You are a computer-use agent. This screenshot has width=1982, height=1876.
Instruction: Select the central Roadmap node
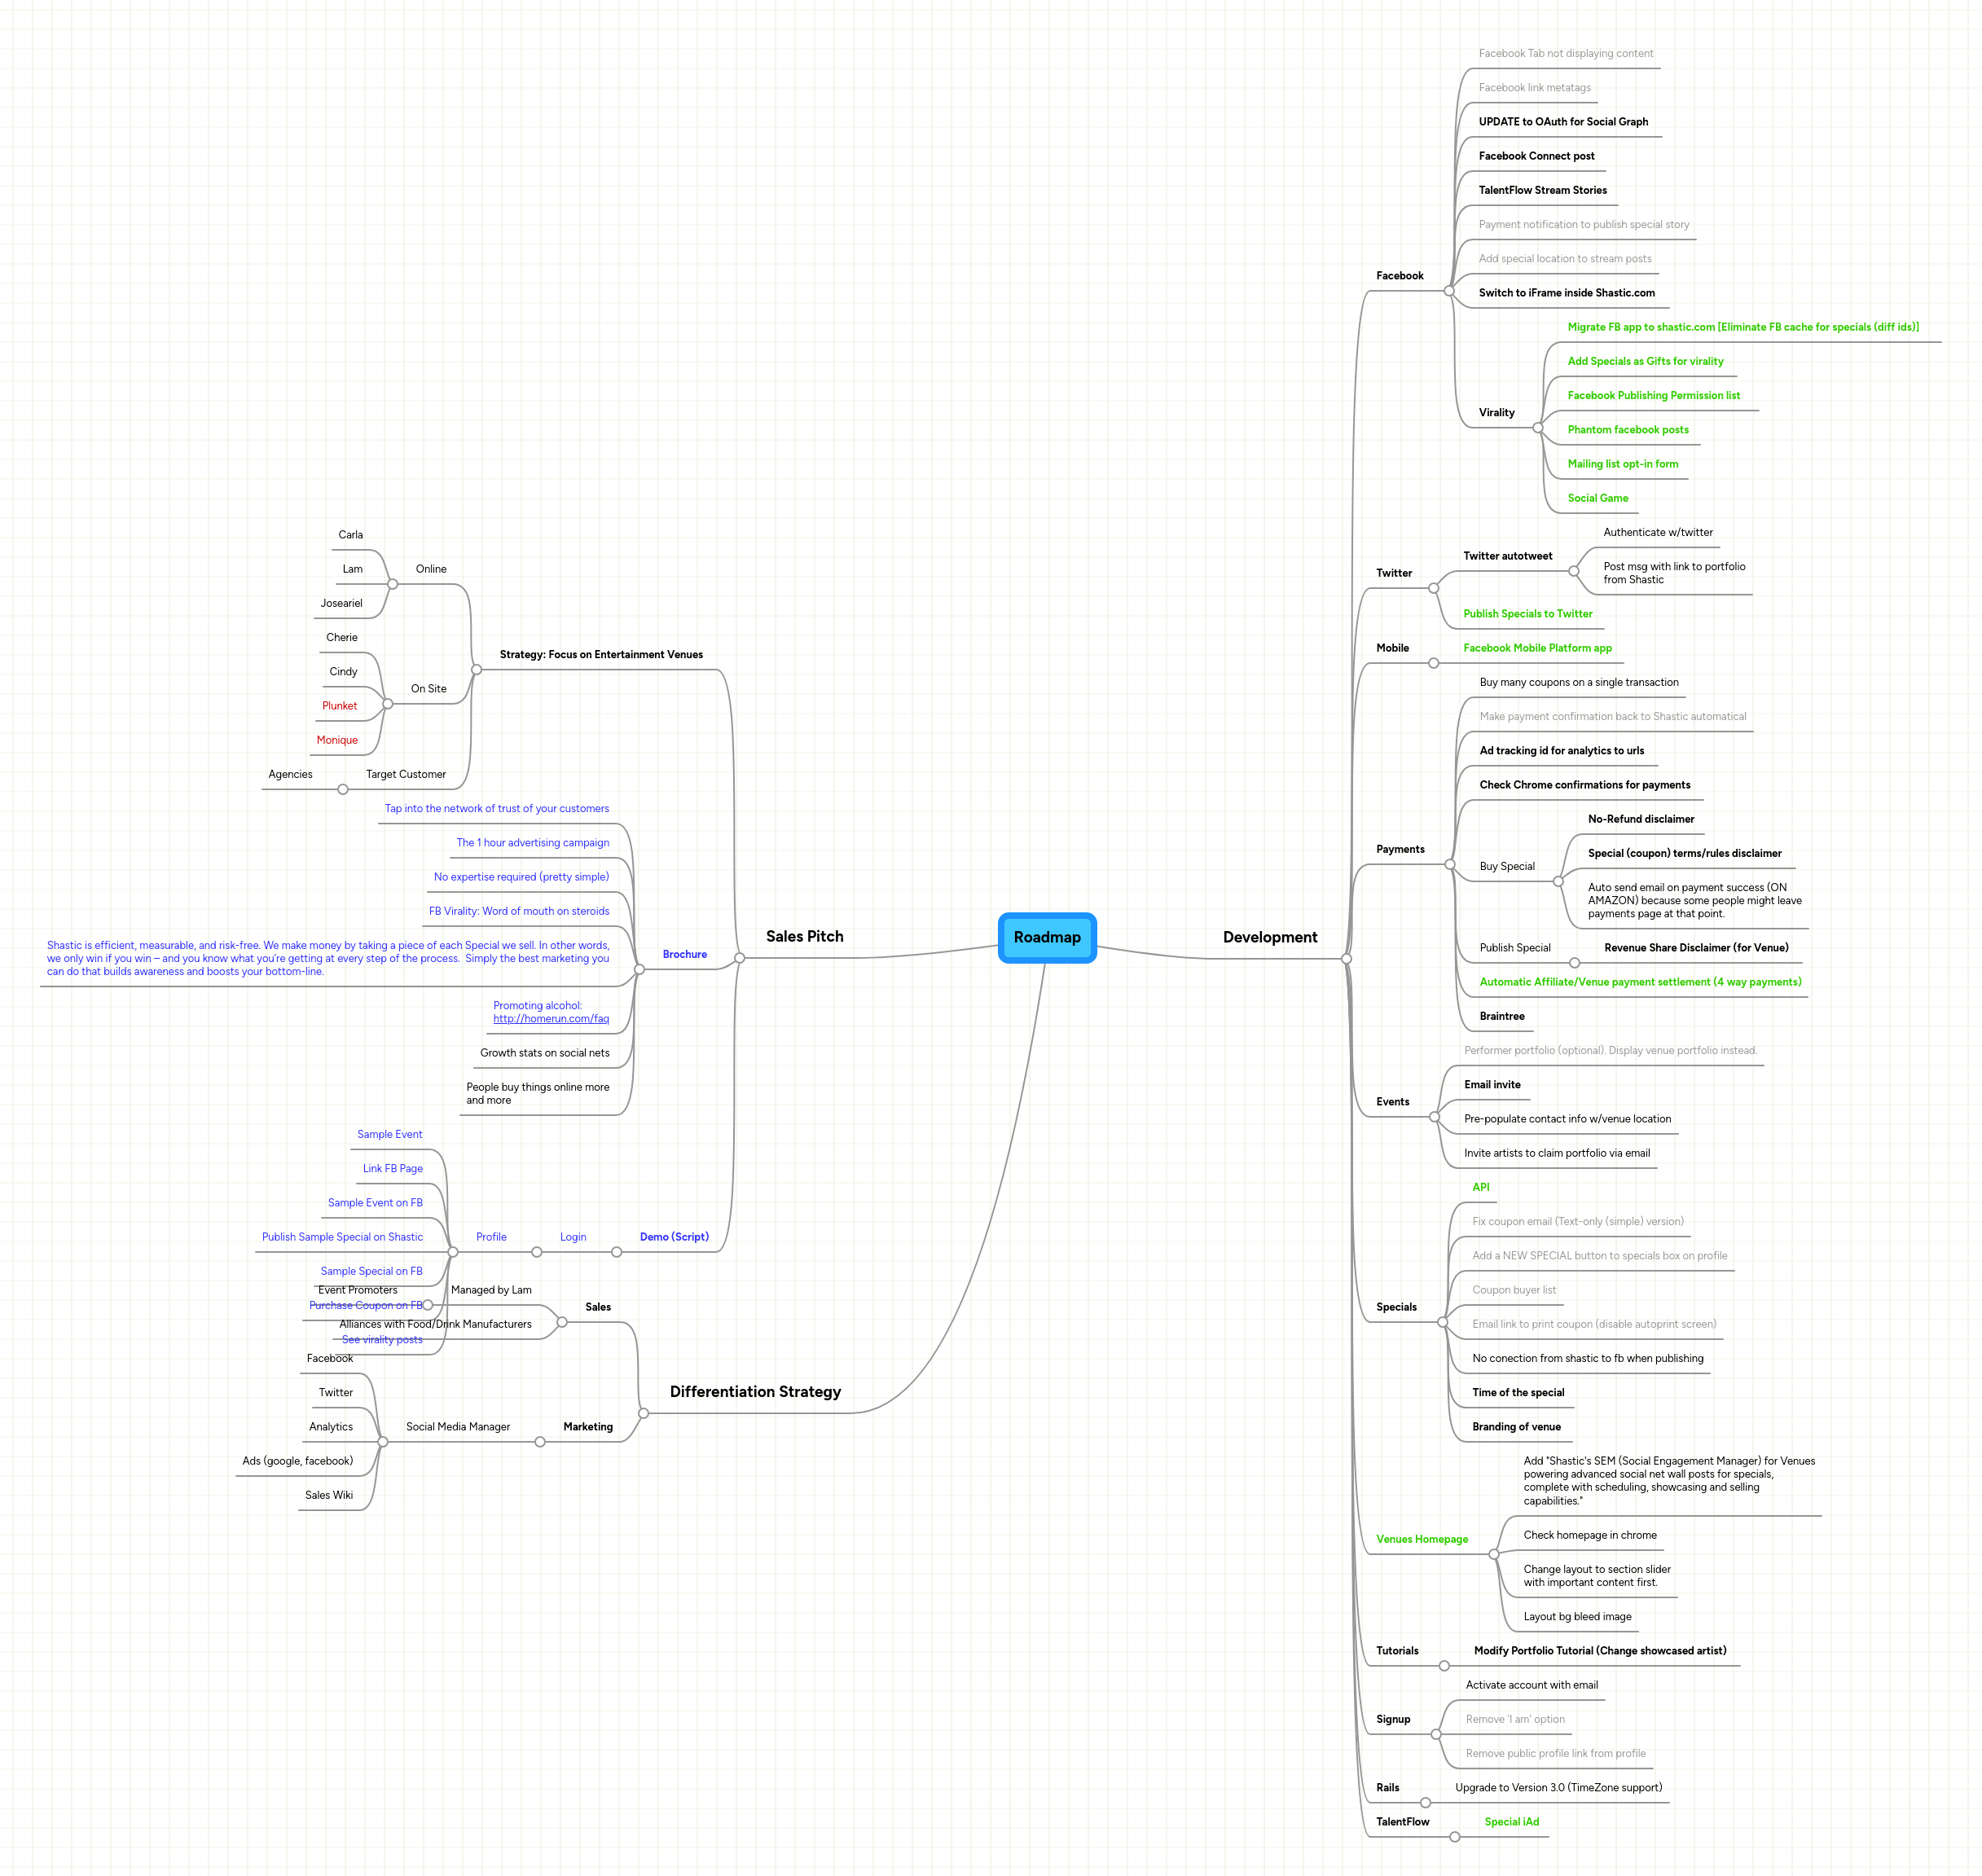coord(1046,937)
